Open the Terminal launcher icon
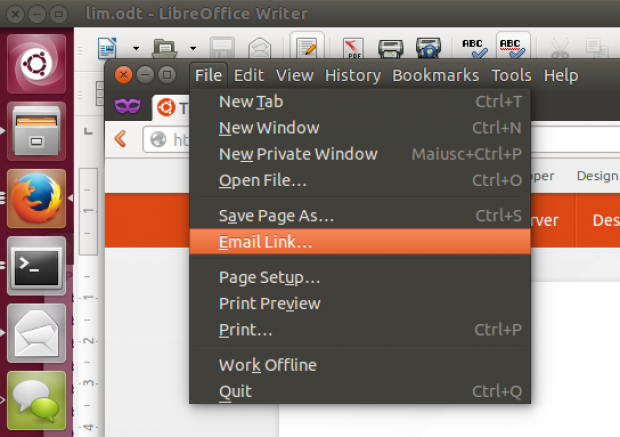 click(x=36, y=266)
